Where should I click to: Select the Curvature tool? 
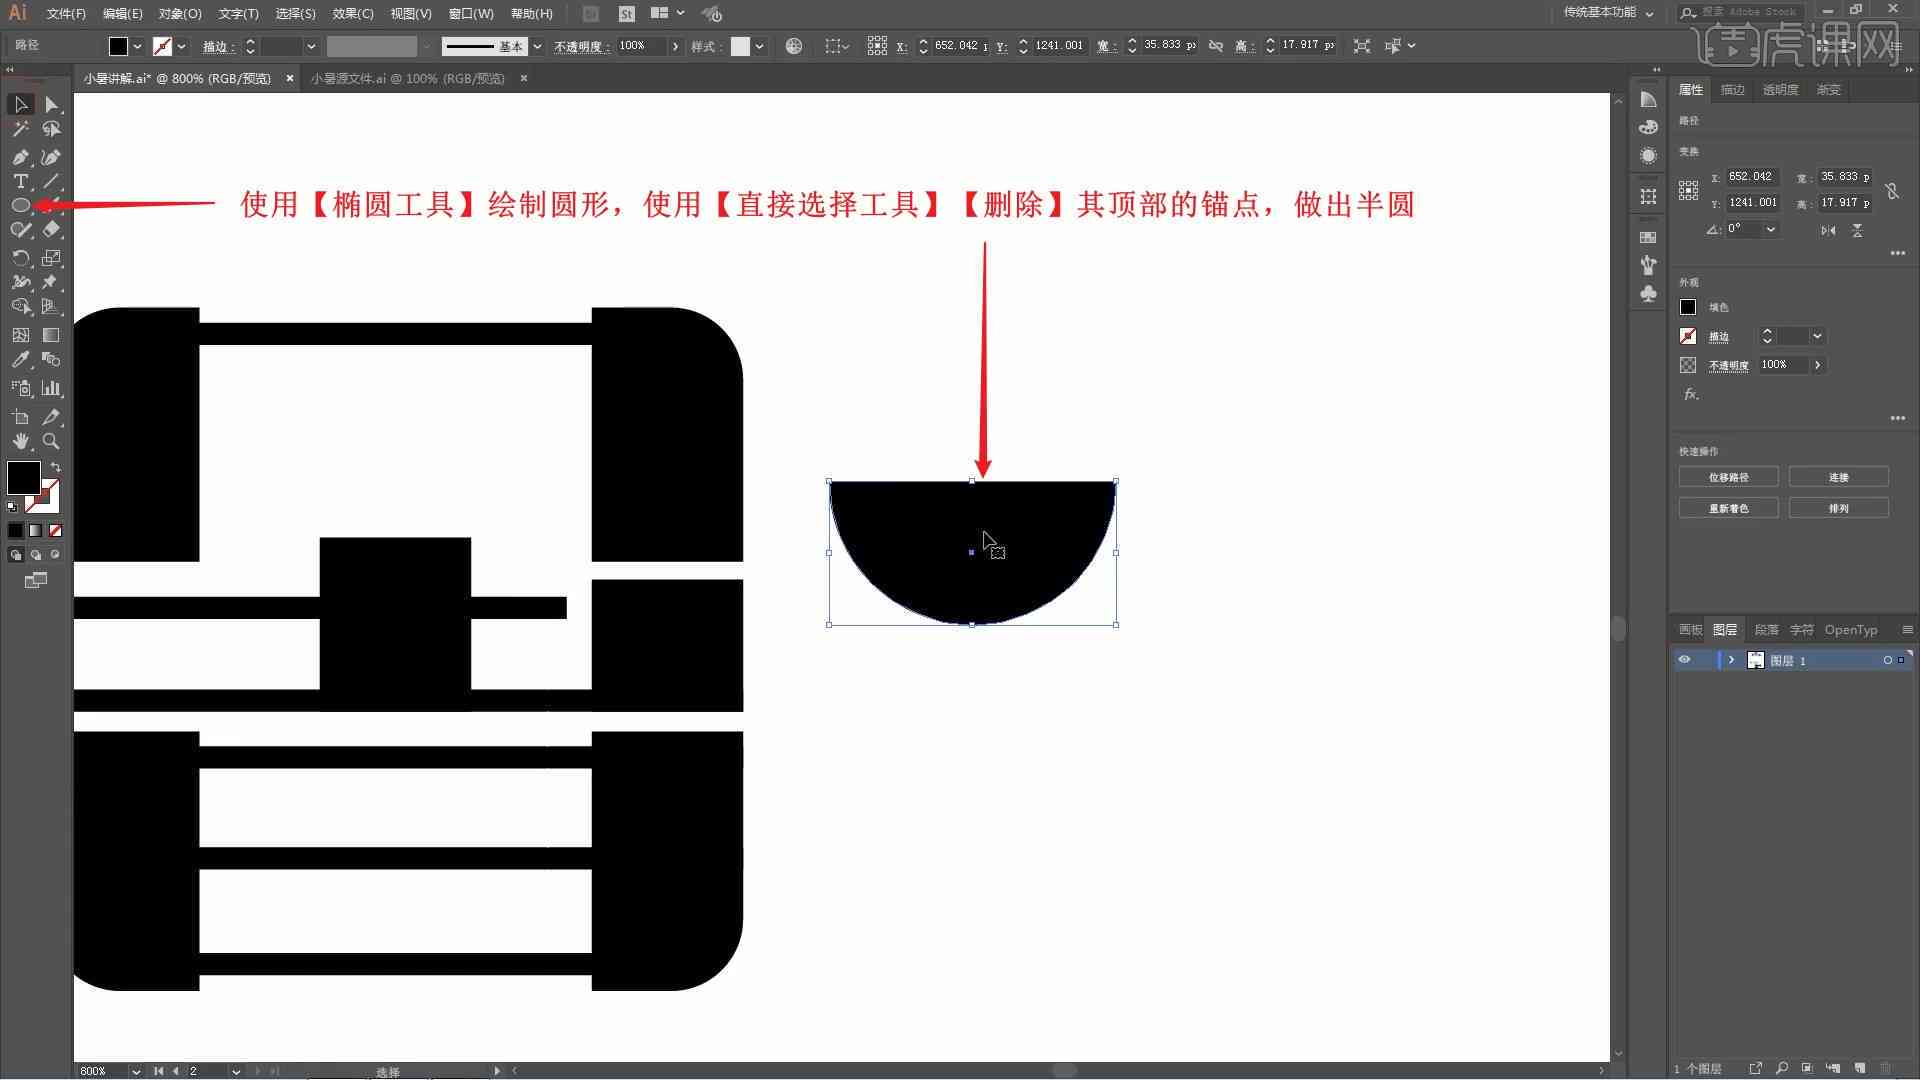tap(51, 157)
